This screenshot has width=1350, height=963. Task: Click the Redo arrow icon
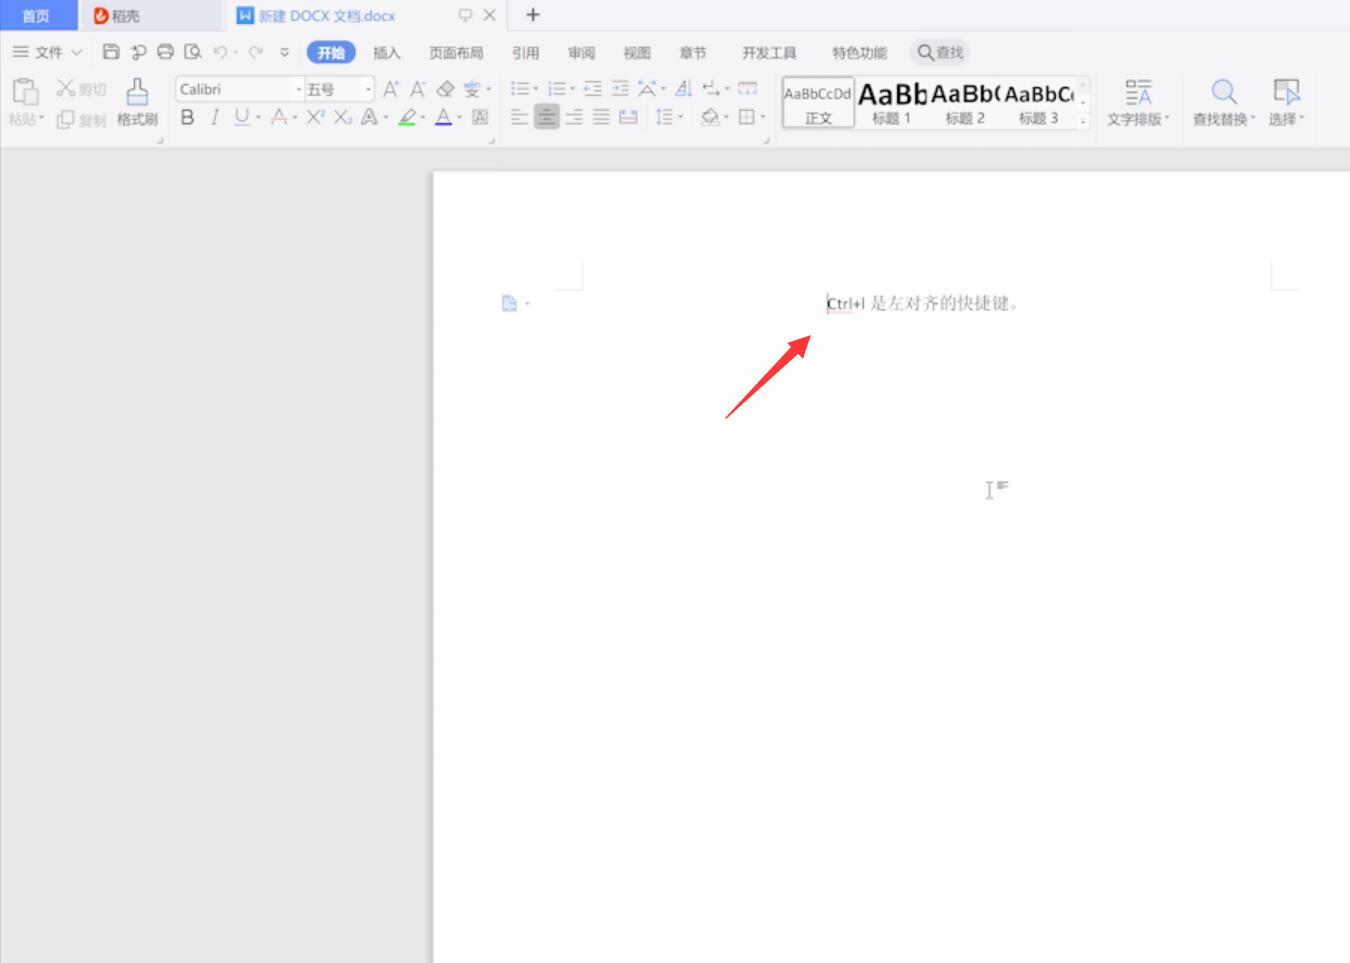tap(256, 52)
